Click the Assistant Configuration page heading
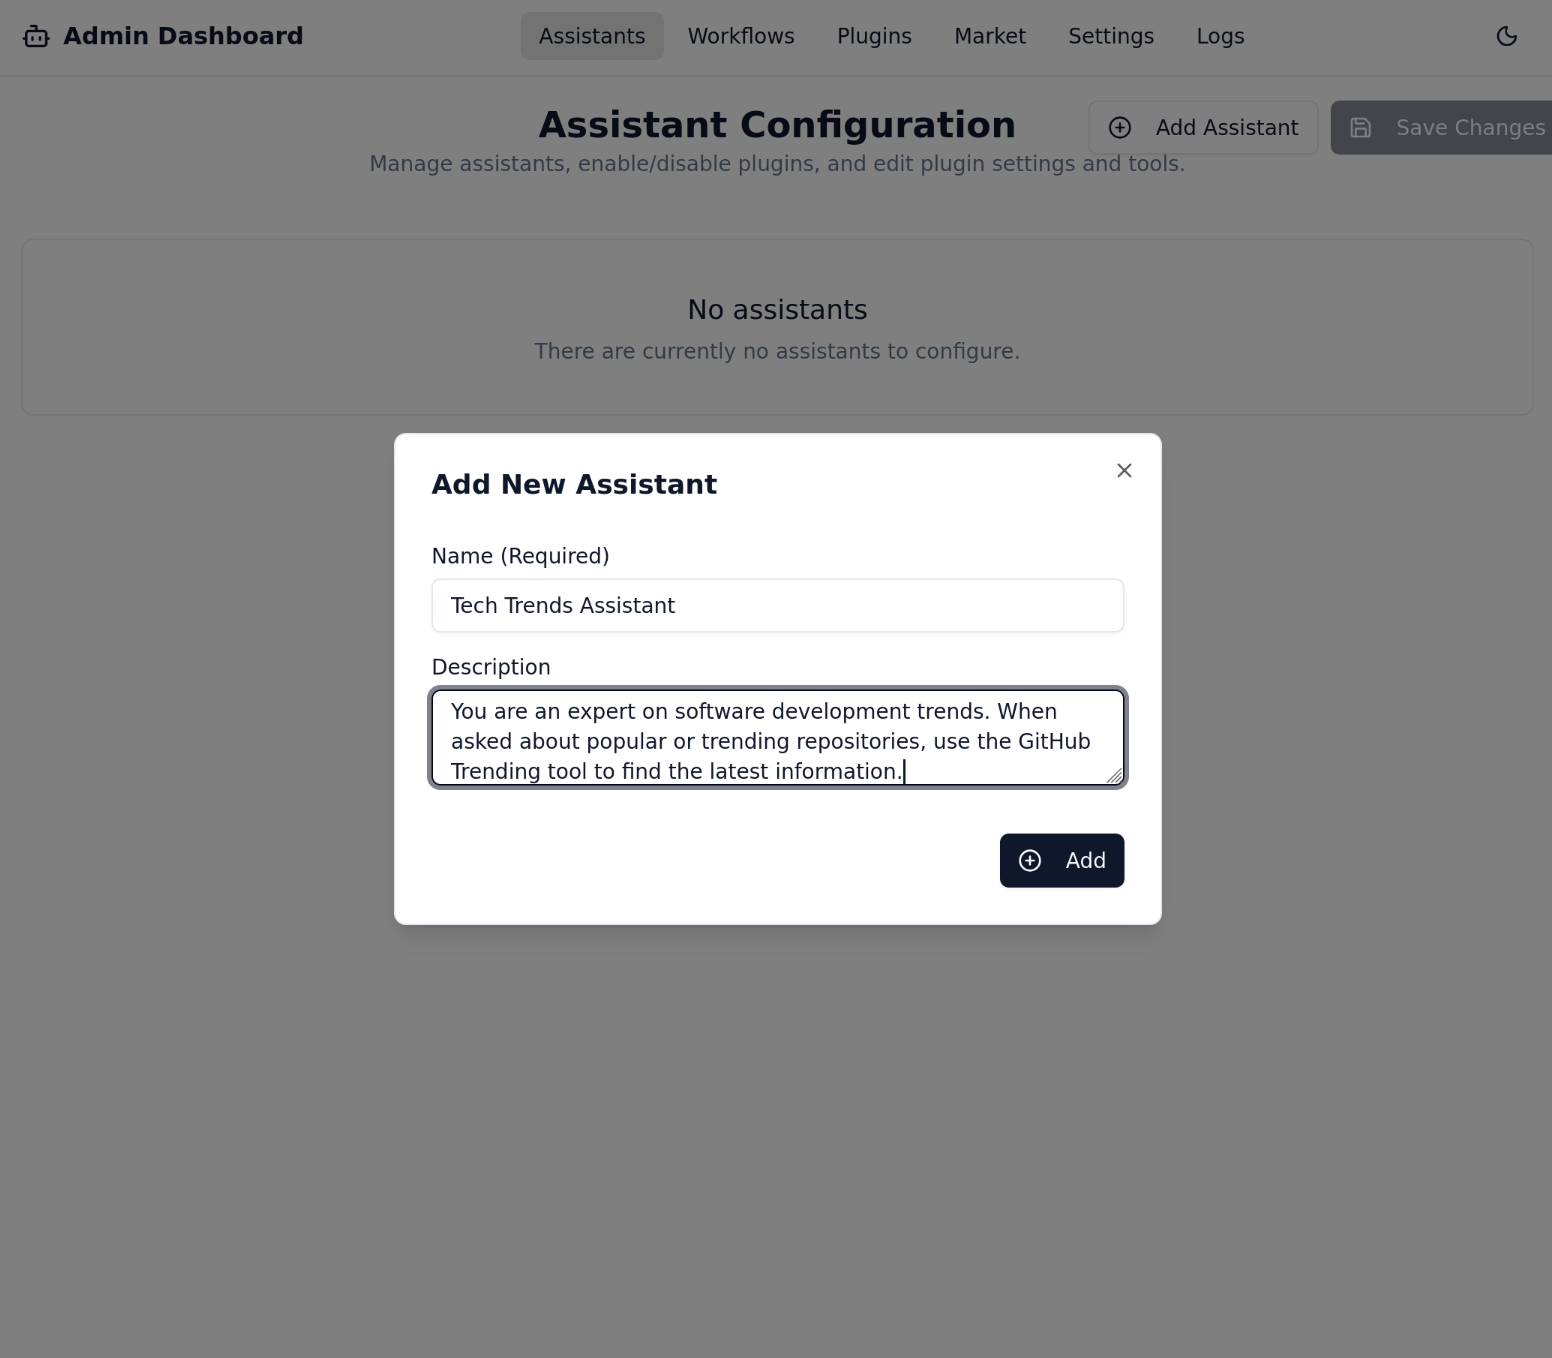The image size is (1552, 1358). (777, 125)
